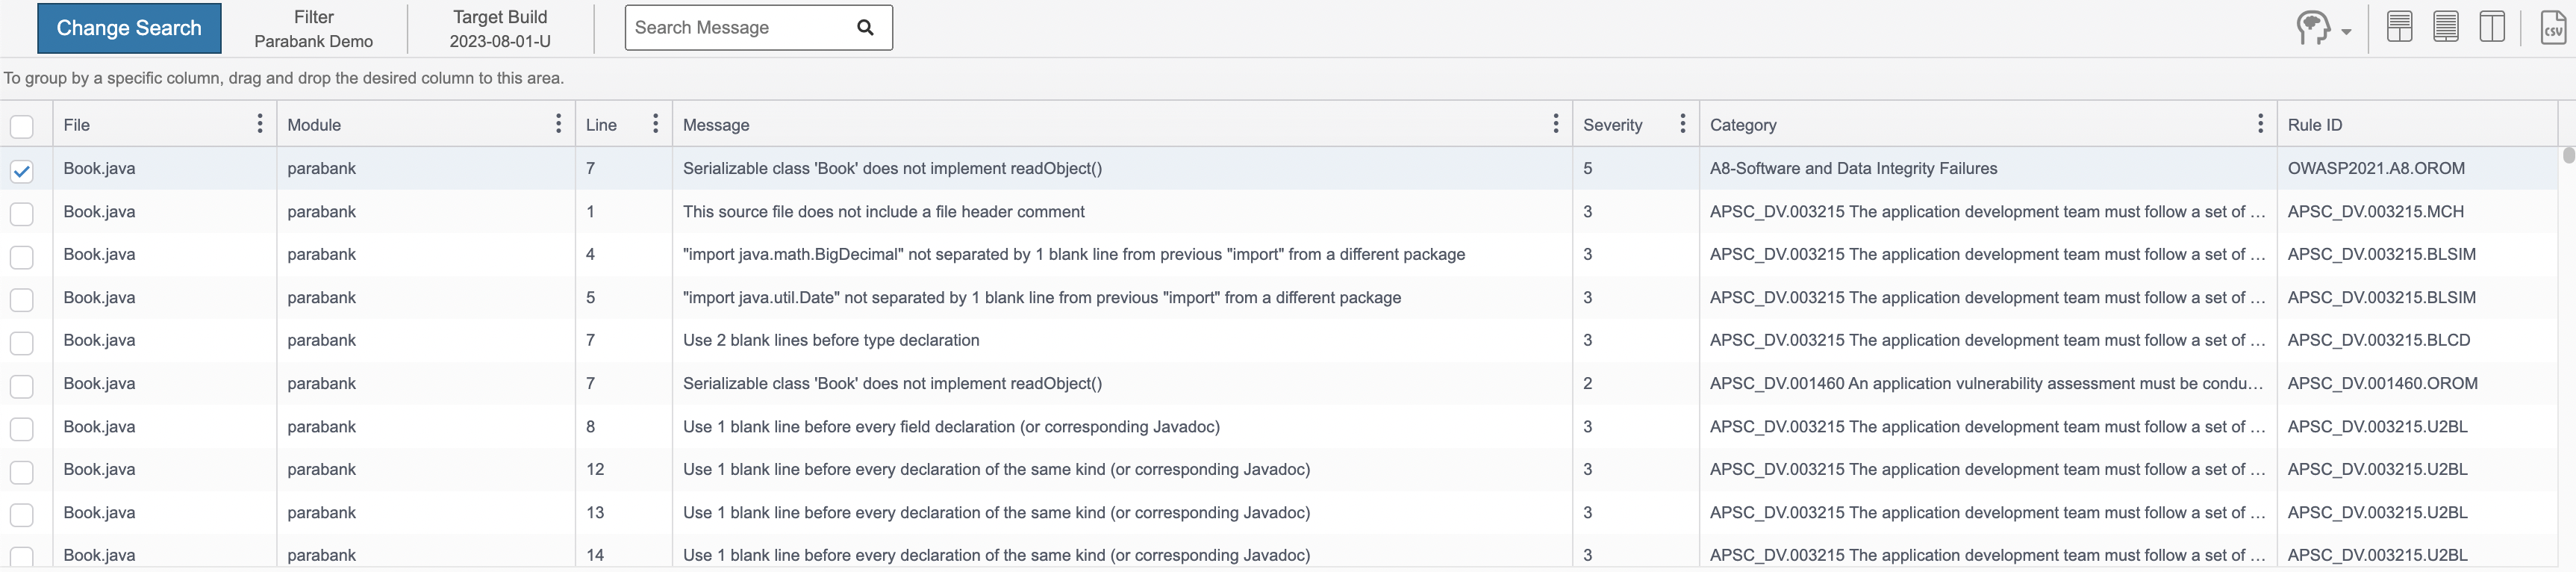Switch to two-column side-by-side layout icon
Viewport: 2576px width, 572px height.
2492,27
